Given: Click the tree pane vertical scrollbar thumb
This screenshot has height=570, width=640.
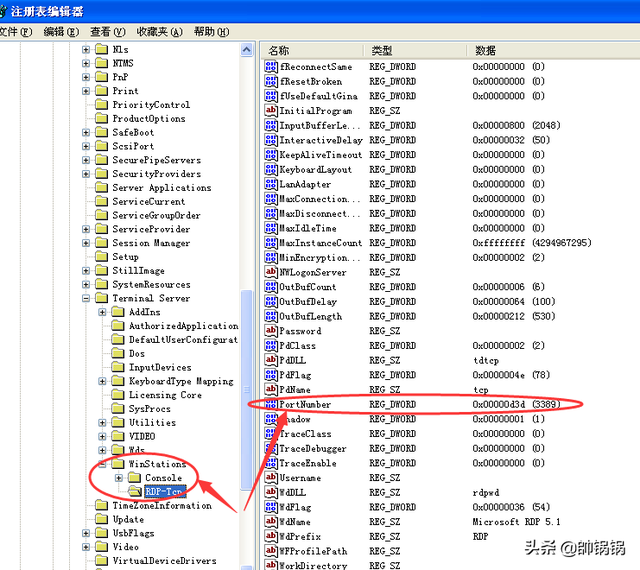Looking at the screenshot, I should (247, 390).
